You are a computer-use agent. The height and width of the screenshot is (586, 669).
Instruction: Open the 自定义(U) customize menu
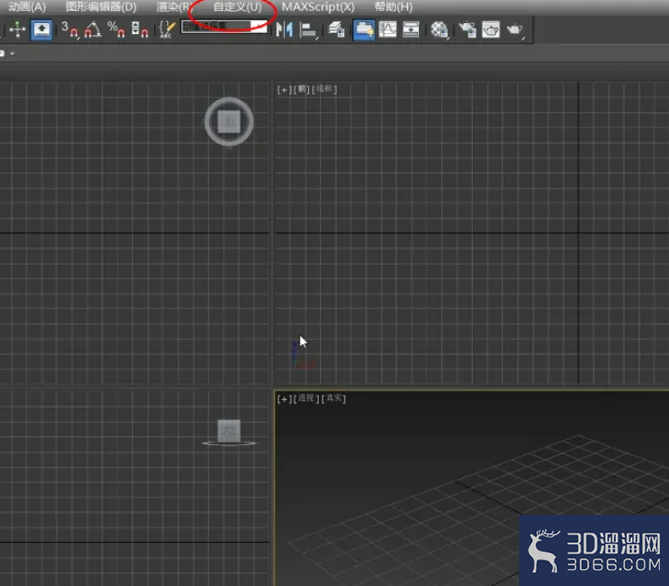pos(237,7)
